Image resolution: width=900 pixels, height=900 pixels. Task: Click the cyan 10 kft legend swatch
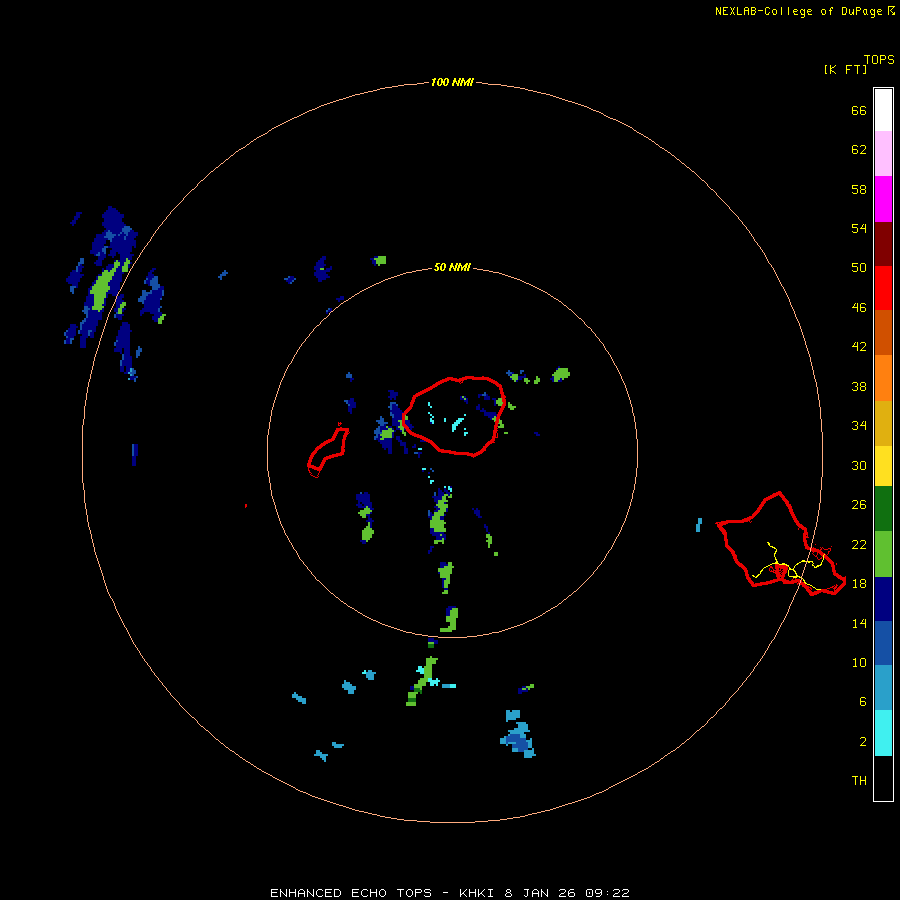[x=883, y=733]
